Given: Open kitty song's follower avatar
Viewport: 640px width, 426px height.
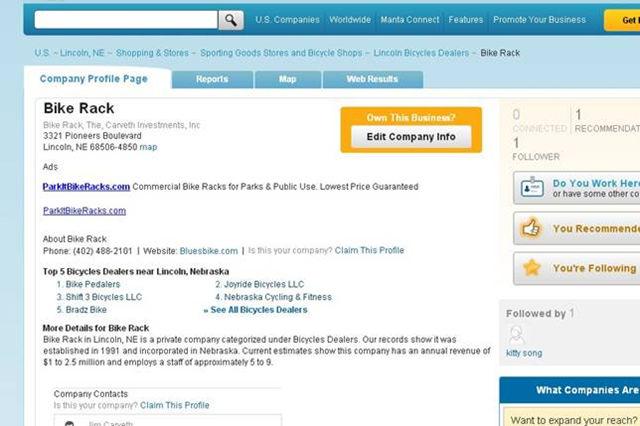Looking at the screenshot, I should [x=516, y=335].
